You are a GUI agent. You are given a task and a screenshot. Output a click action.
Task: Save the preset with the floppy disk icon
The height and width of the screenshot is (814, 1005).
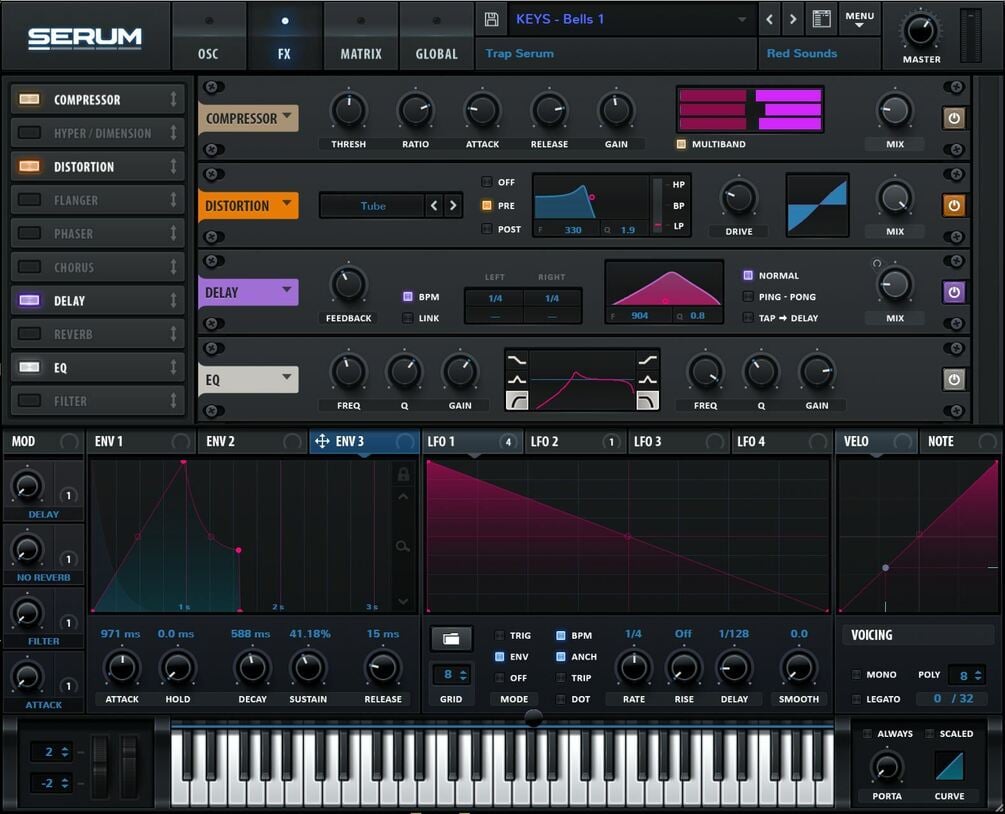pos(491,19)
